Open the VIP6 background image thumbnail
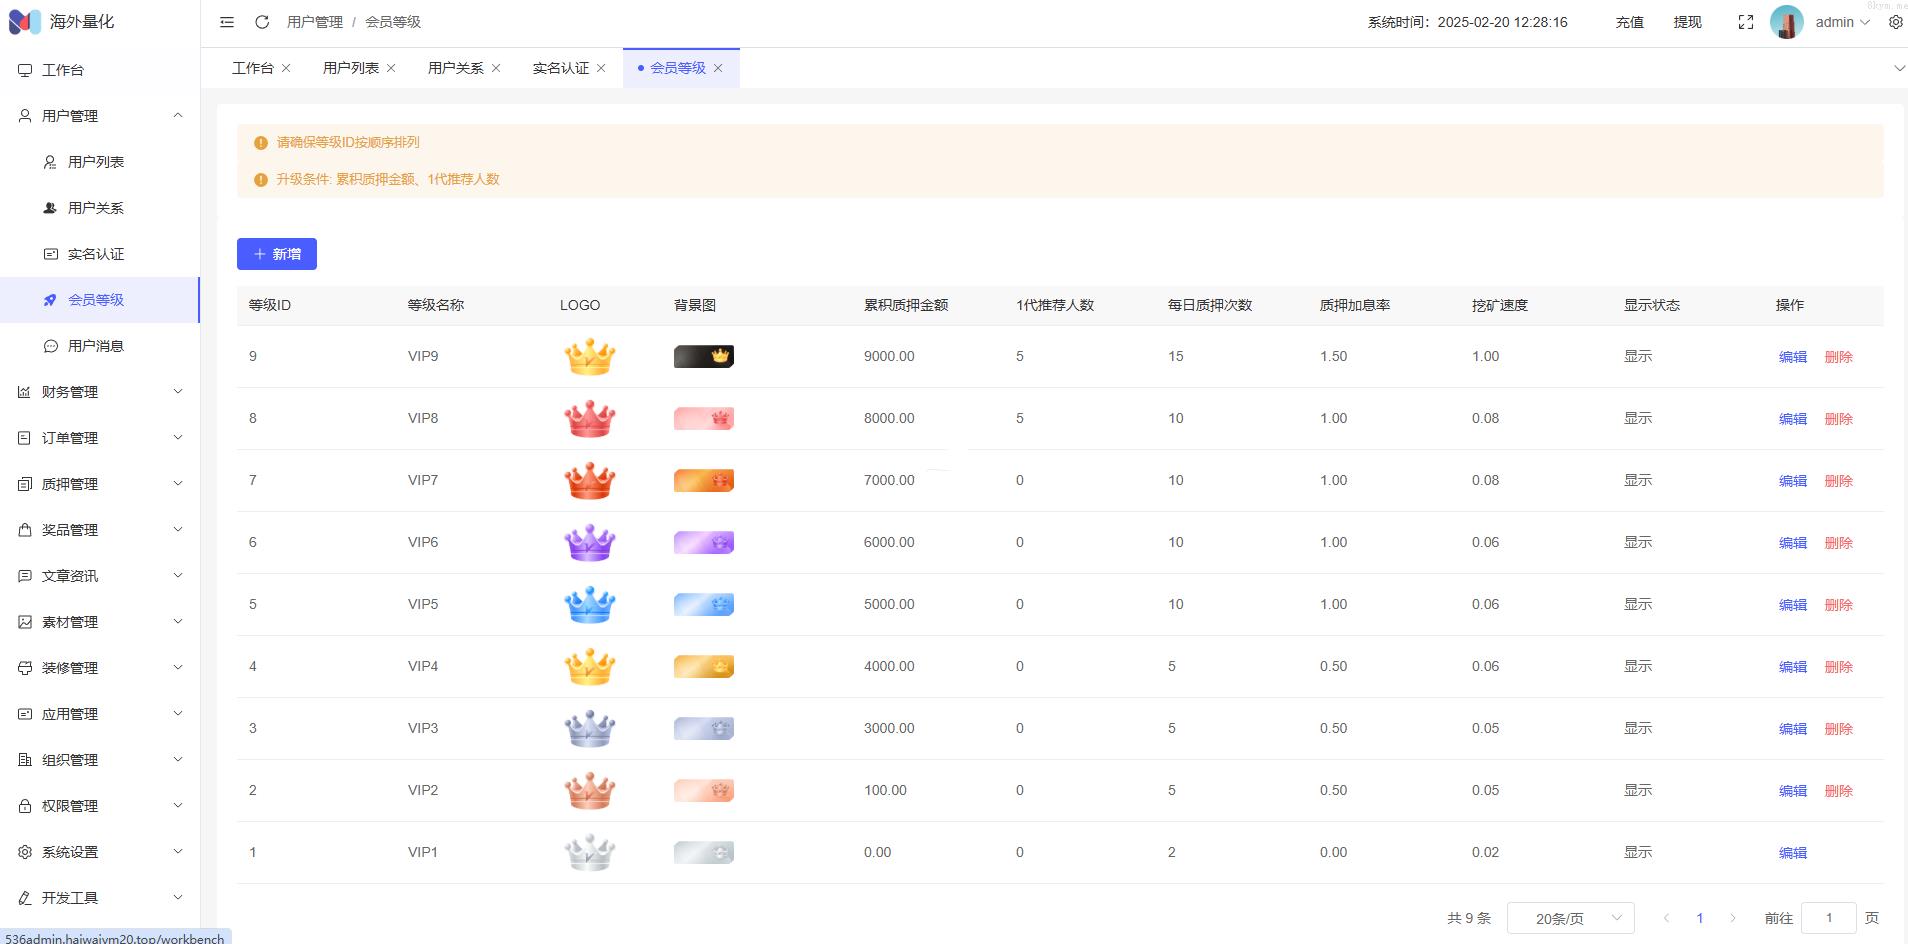The width and height of the screenshot is (1908, 944). point(704,543)
